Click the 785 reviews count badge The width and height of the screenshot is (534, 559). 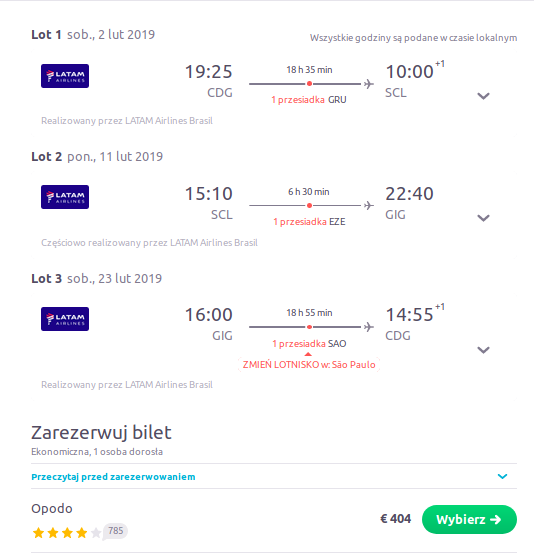pos(115,531)
